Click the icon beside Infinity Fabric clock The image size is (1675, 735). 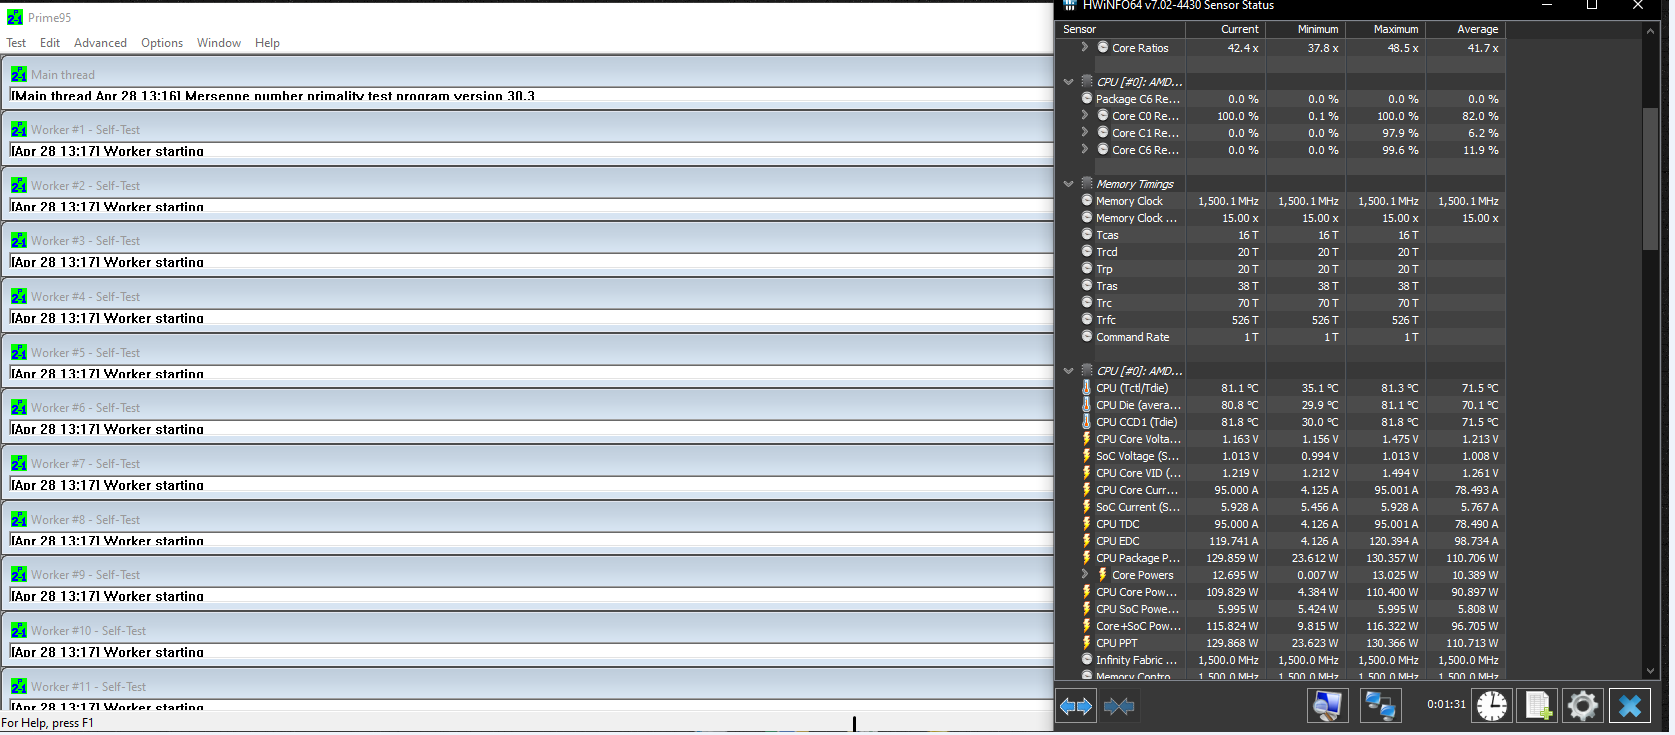pyautogui.click(x=1087, y=660)
